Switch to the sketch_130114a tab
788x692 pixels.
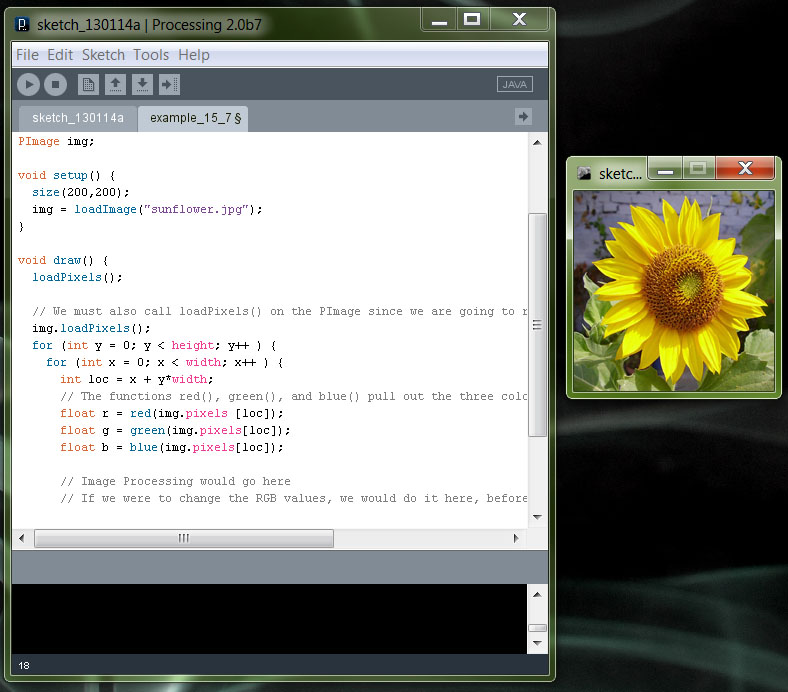78,118
